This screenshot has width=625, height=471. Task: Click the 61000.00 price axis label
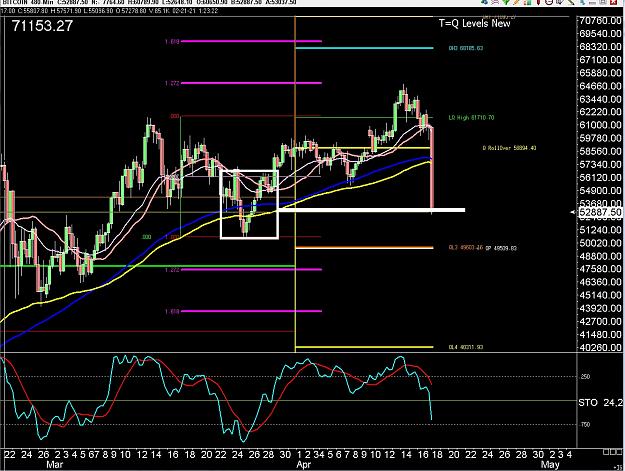click(x=600, y=125)
